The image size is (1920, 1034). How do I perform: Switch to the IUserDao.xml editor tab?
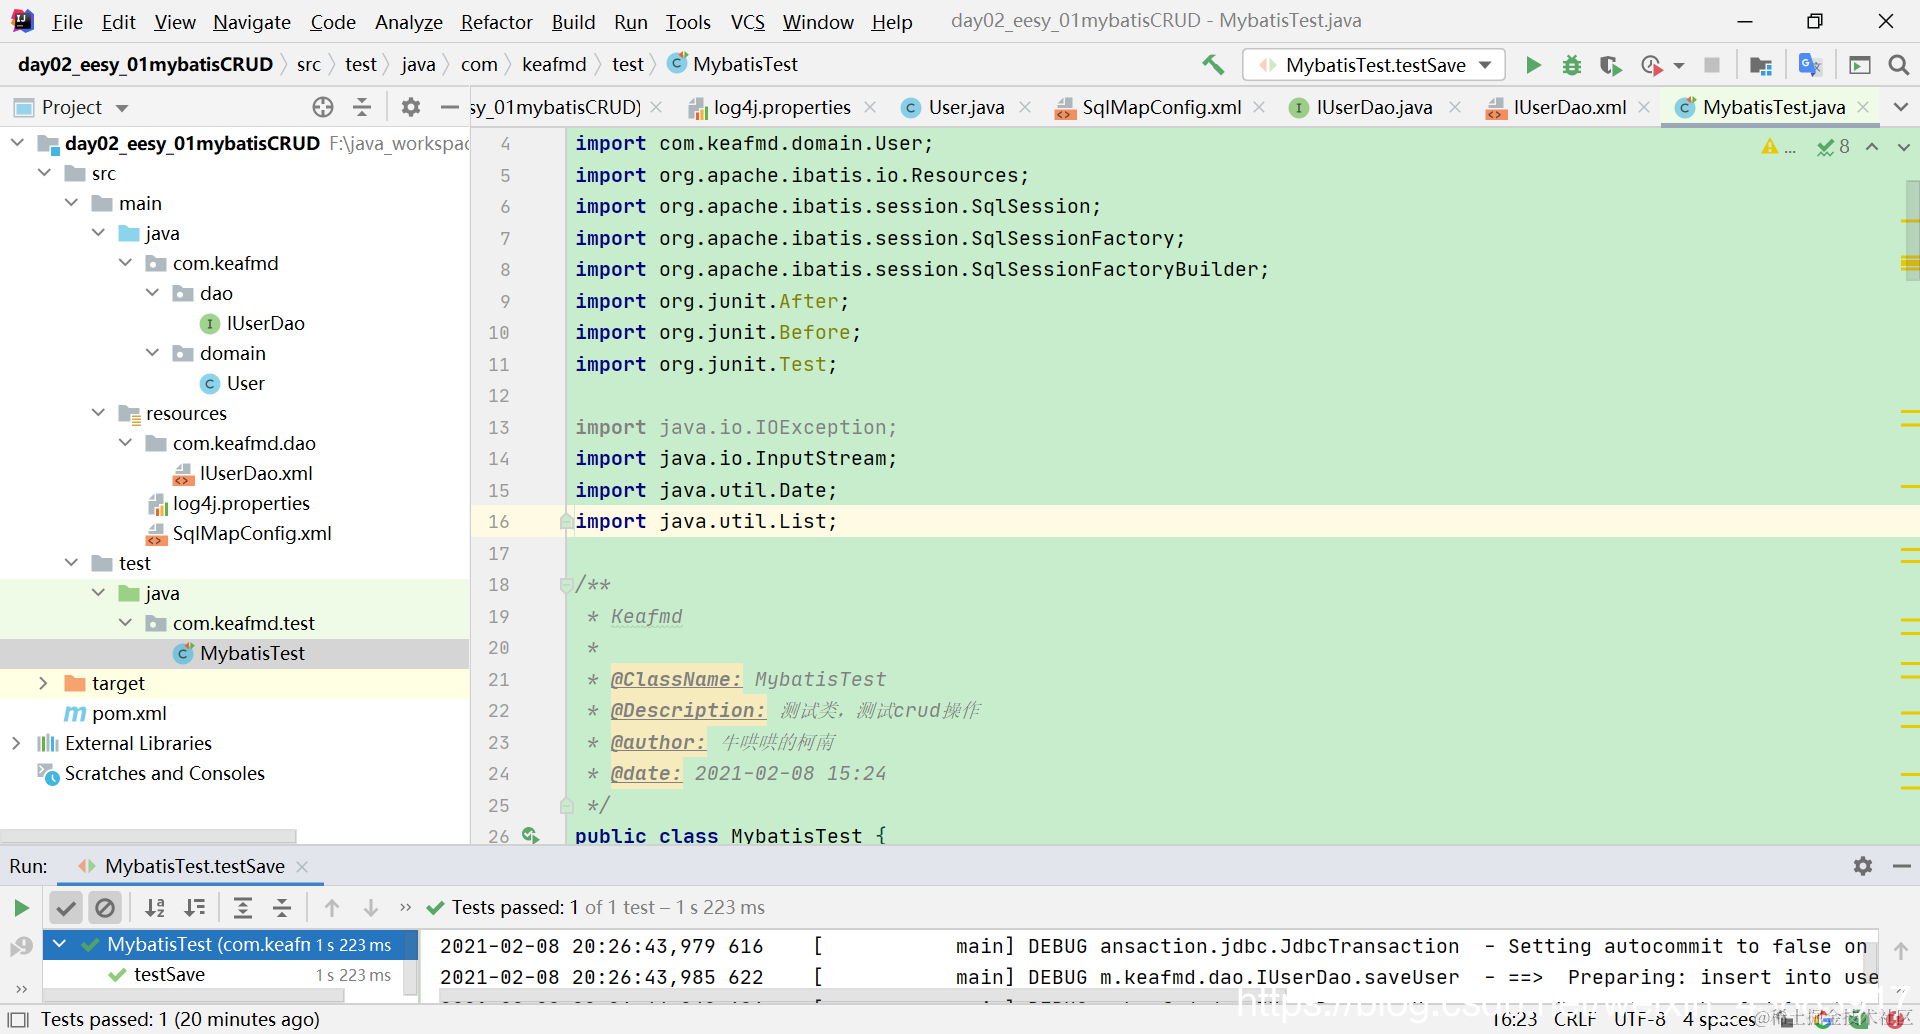[x=1569, y=107]
